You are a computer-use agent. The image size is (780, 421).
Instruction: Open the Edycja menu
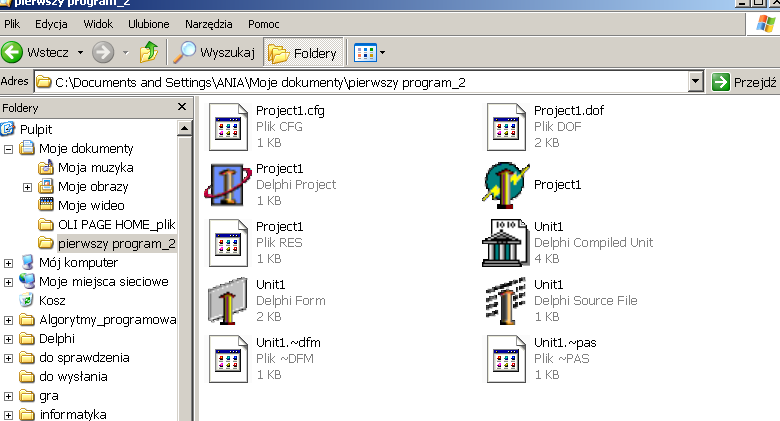pyautogui.click(x=51, y=24)
